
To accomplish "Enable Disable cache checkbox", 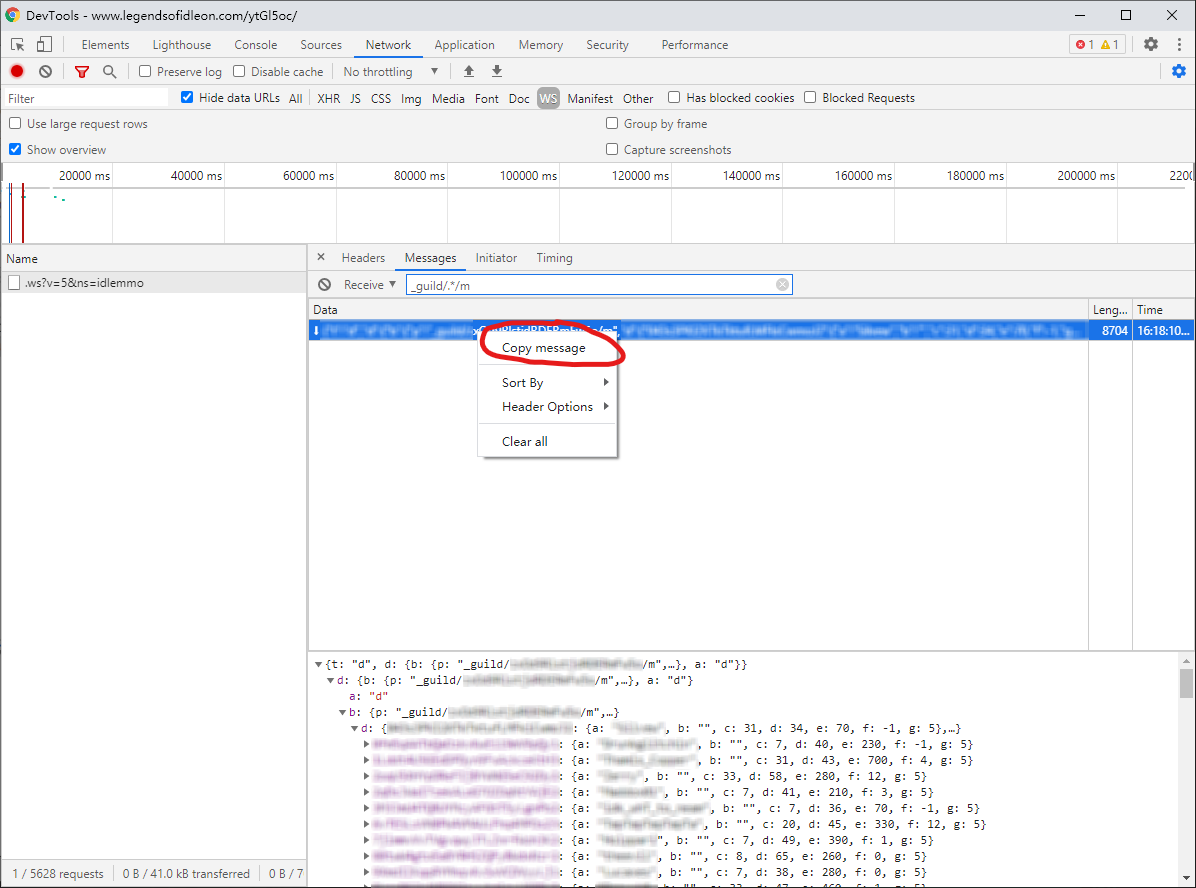I will [239, 71].
